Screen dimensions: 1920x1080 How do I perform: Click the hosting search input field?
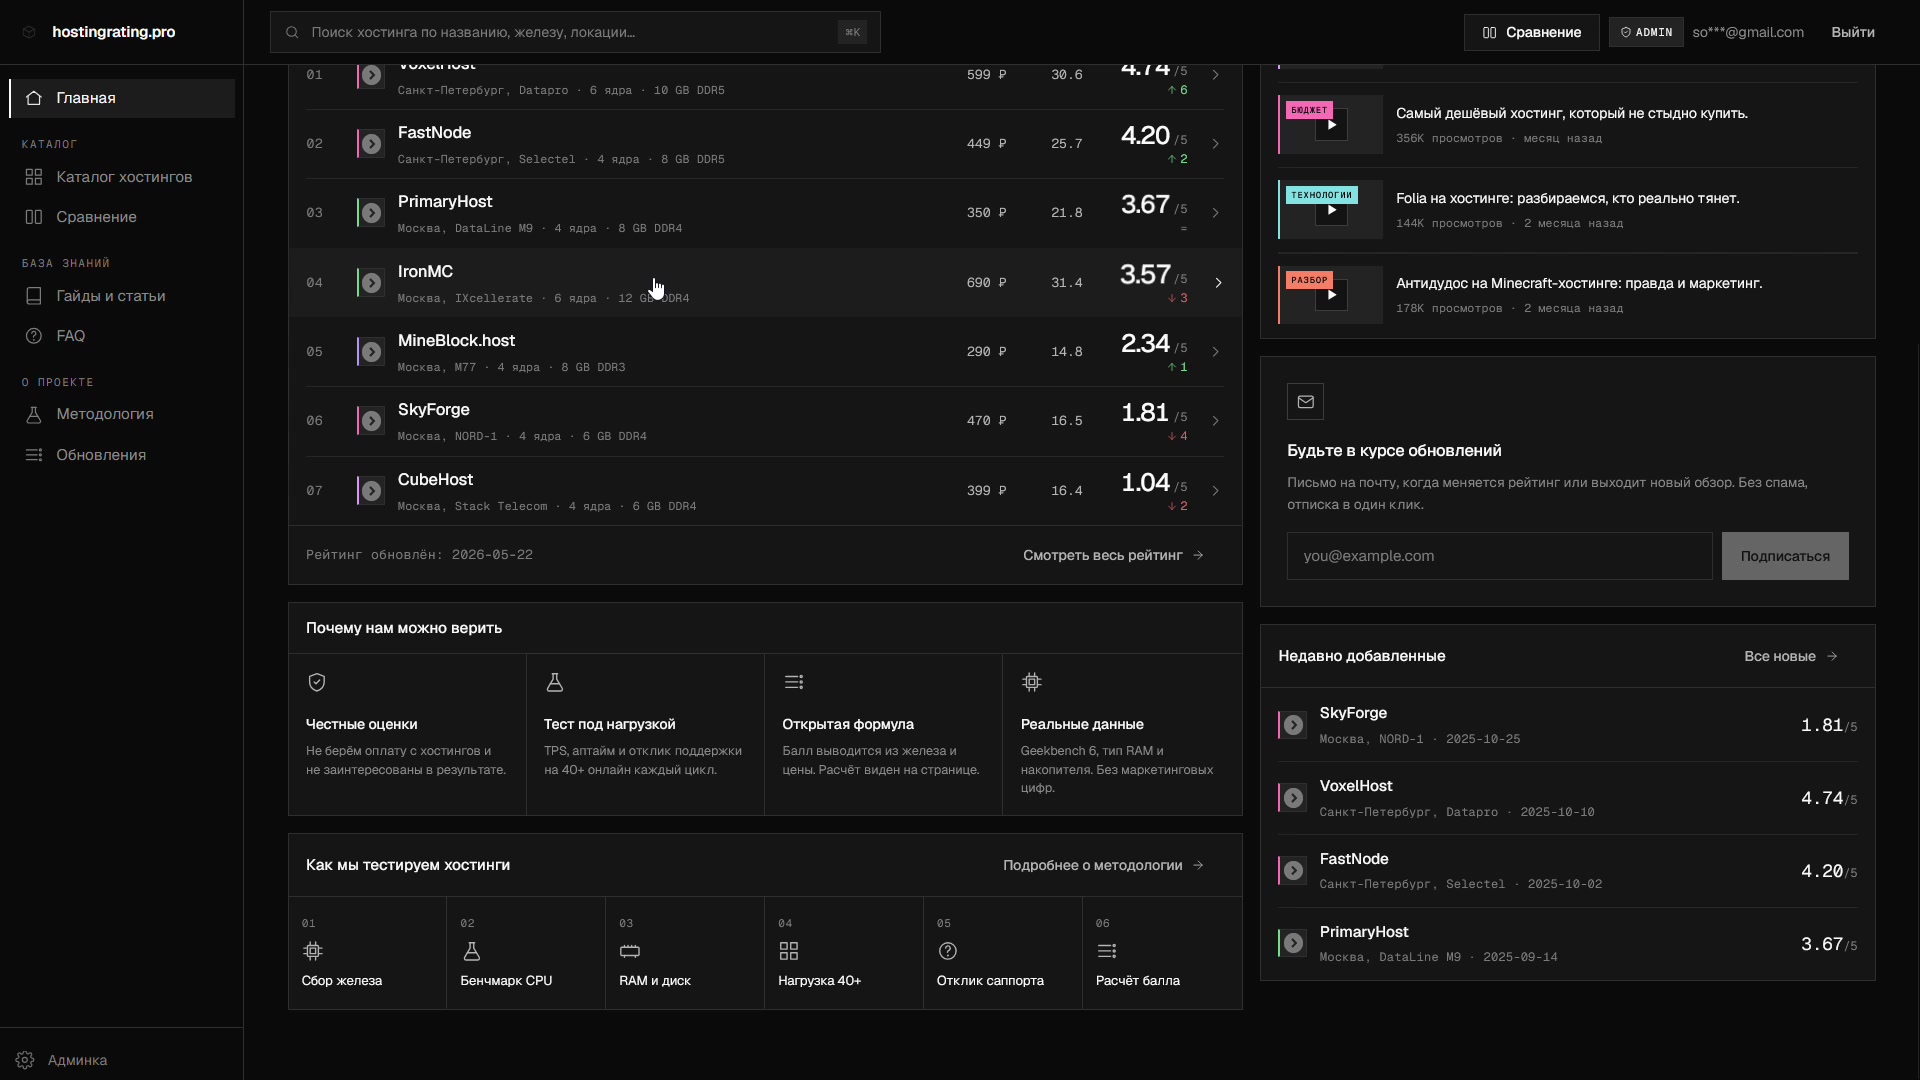pyautogui.click(x=575, y=32)
